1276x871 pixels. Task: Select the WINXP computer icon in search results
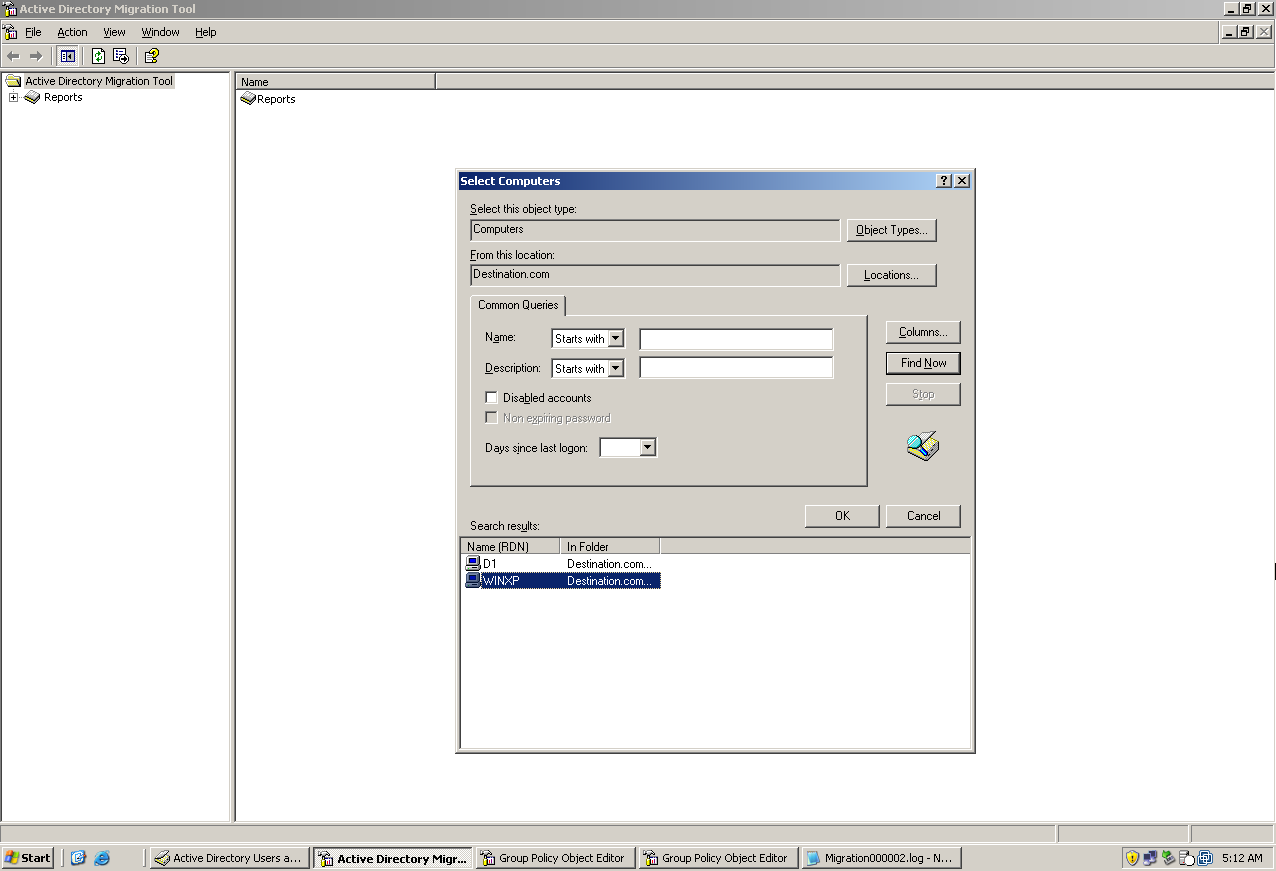click(x=472, y=580)
